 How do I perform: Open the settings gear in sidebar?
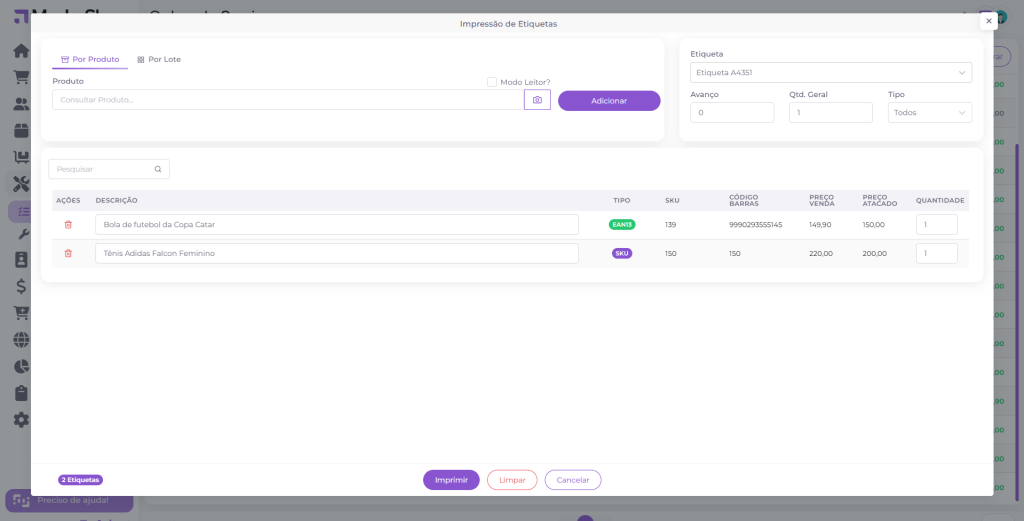click(20, 420)
